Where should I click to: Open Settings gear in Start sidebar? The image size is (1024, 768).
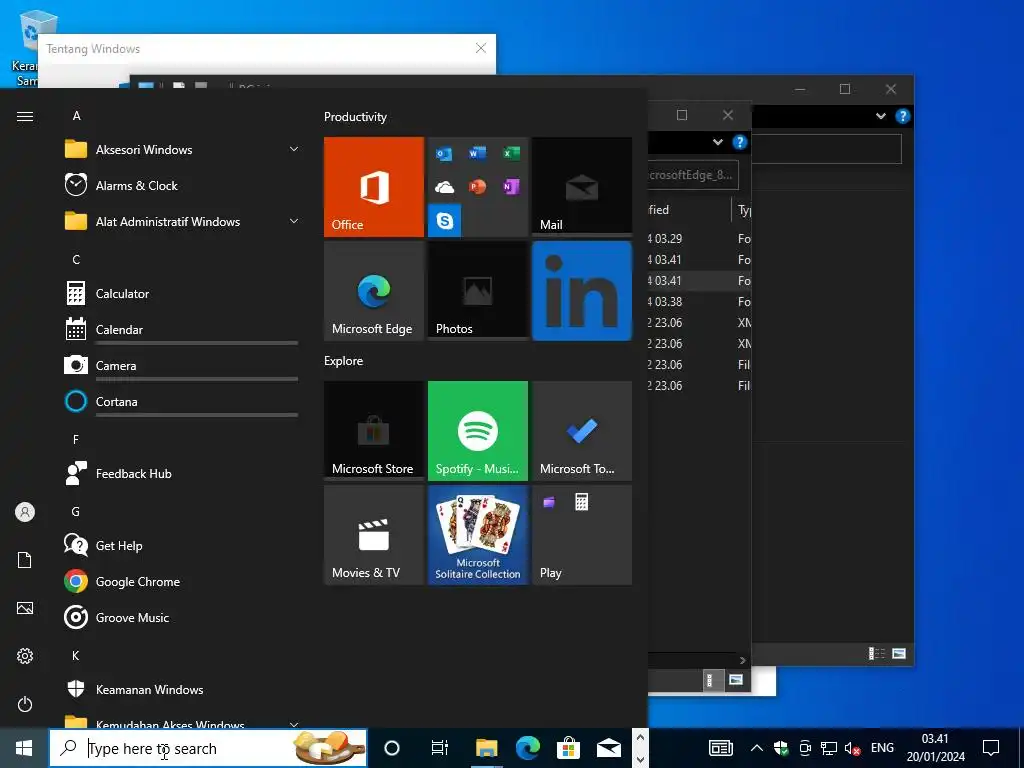click(x=25, y=656)
